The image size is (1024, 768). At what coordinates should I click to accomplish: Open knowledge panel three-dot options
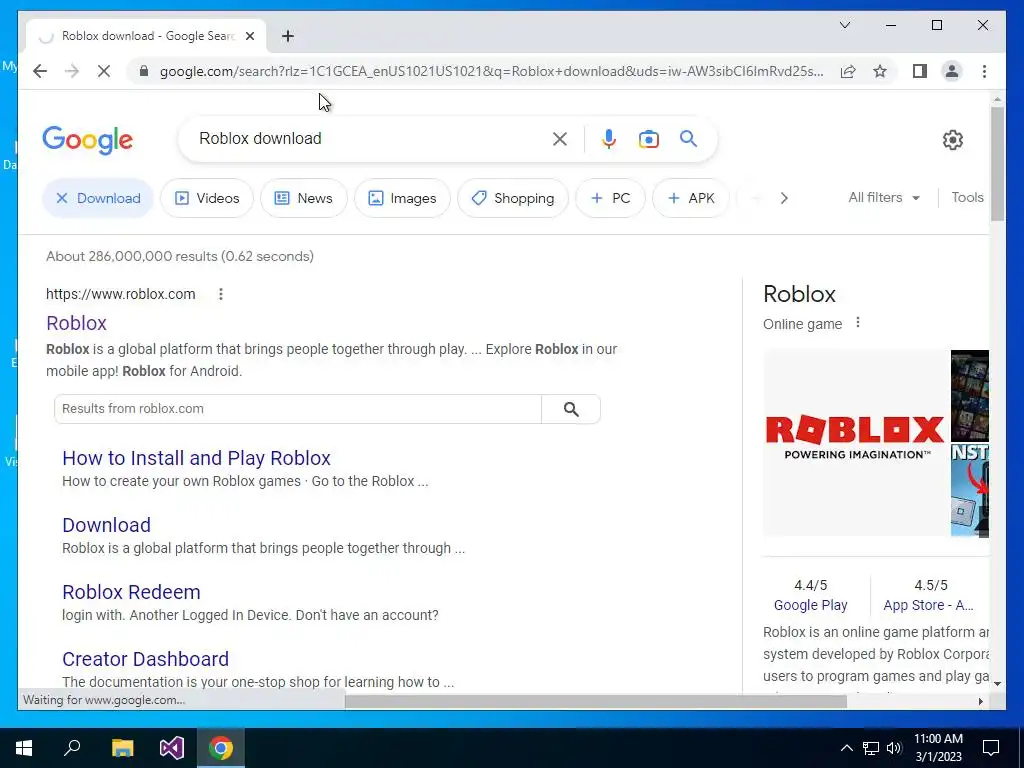tap(857, 323)
